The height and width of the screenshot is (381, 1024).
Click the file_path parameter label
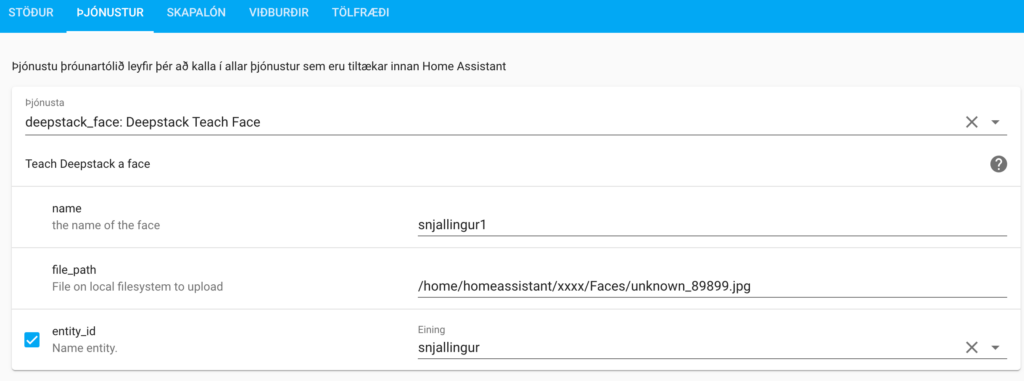coord(75,270)
